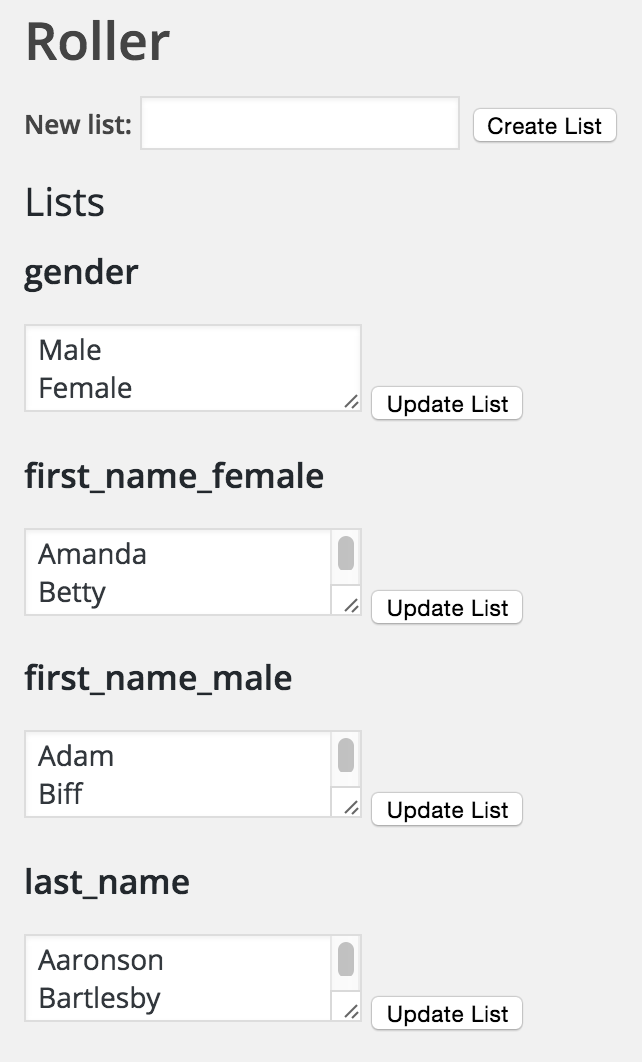Click the gender textarea resize handle
642x1062 pixels.
(351, 401)
